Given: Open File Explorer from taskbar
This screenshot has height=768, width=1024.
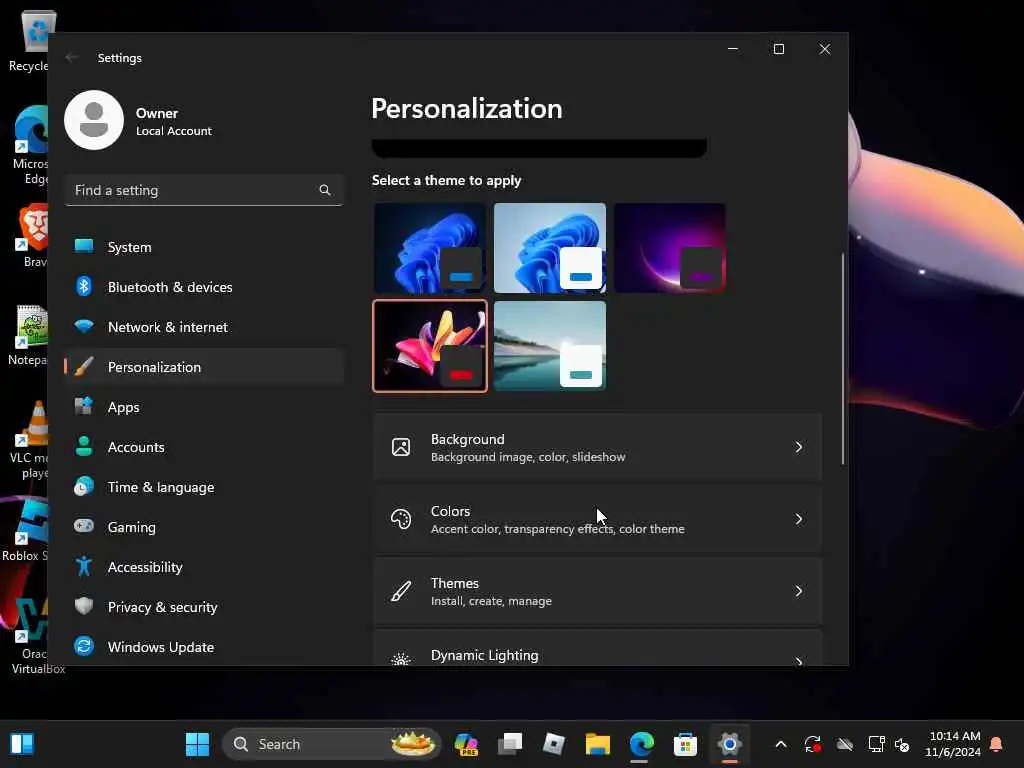Looking at the screenshot, I should pyautogui.click(x=598, y=744).
